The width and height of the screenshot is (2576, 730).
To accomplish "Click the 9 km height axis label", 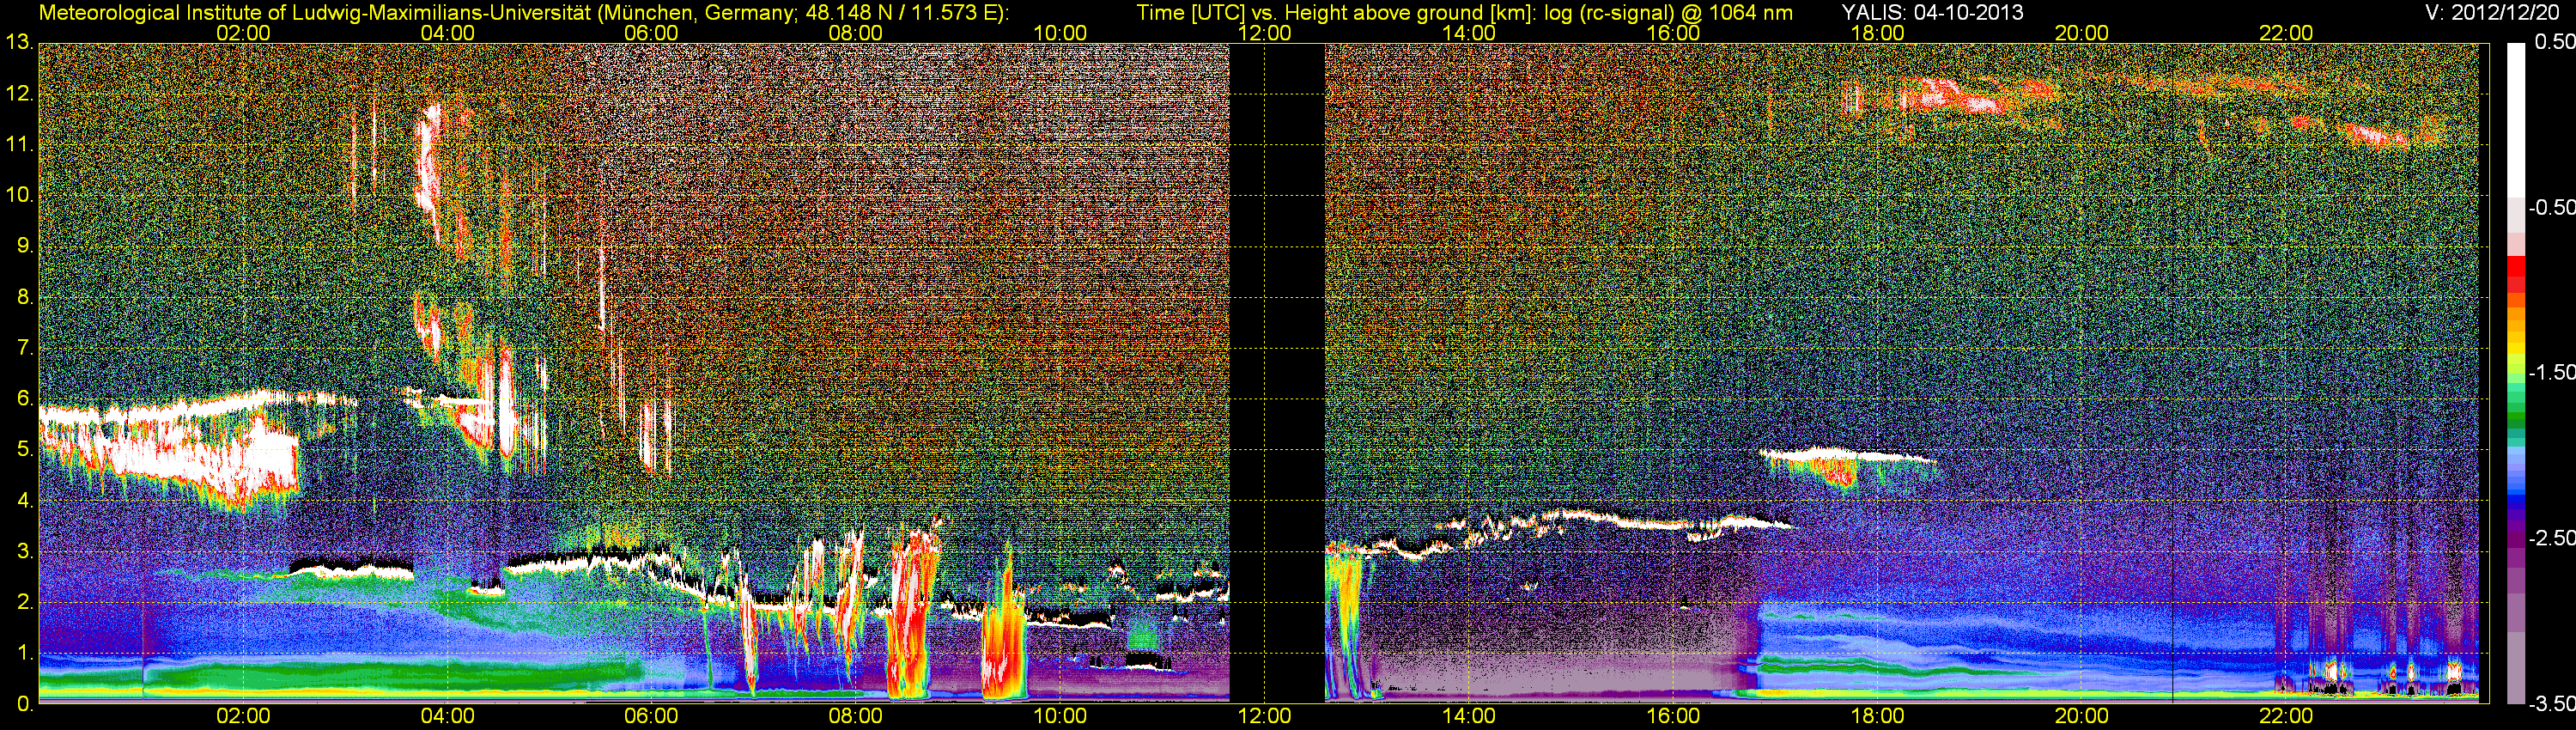I will 24,246.
